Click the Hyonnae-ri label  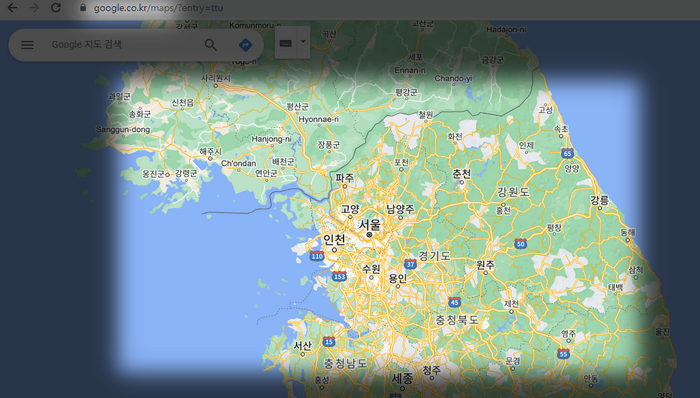tap(319, 119)
